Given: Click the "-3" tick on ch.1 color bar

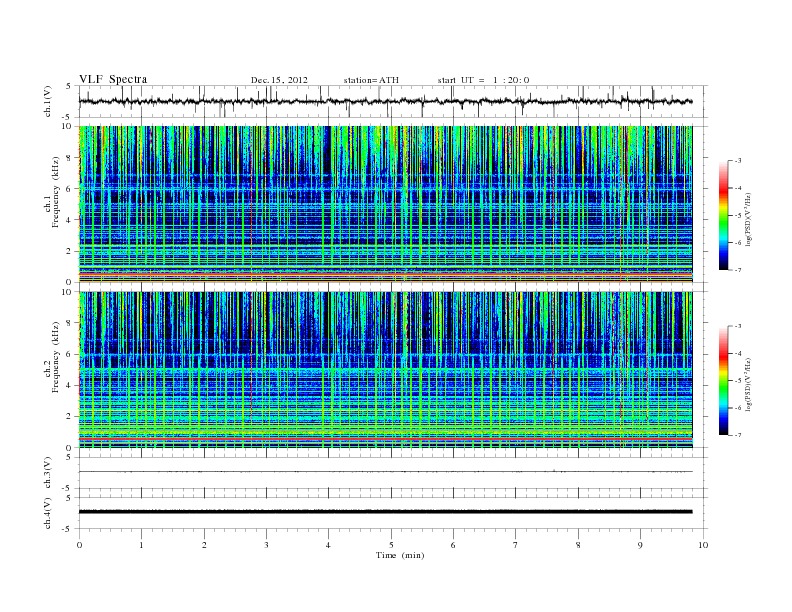Looking at the screenshot, I should tap(738, 161).
